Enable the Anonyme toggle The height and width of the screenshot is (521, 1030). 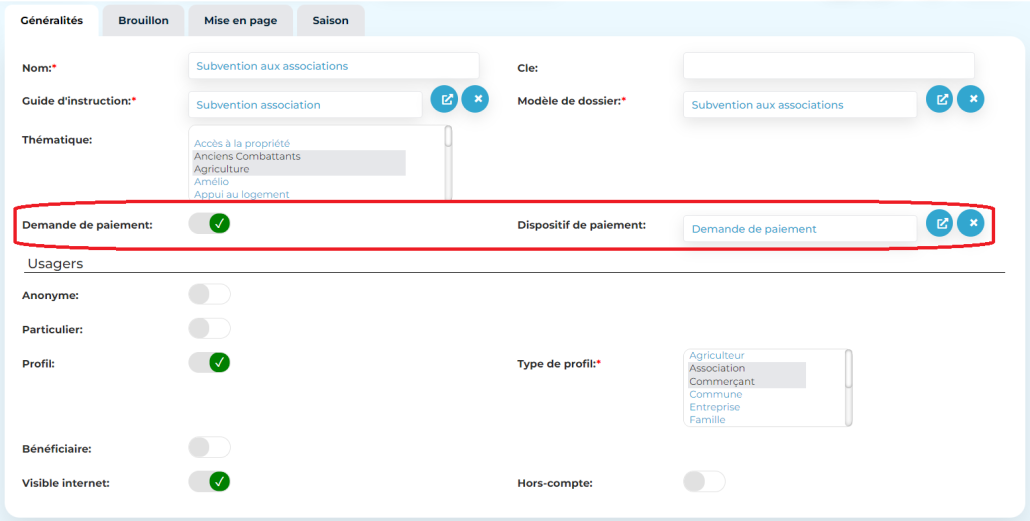(x=209, y=294)
